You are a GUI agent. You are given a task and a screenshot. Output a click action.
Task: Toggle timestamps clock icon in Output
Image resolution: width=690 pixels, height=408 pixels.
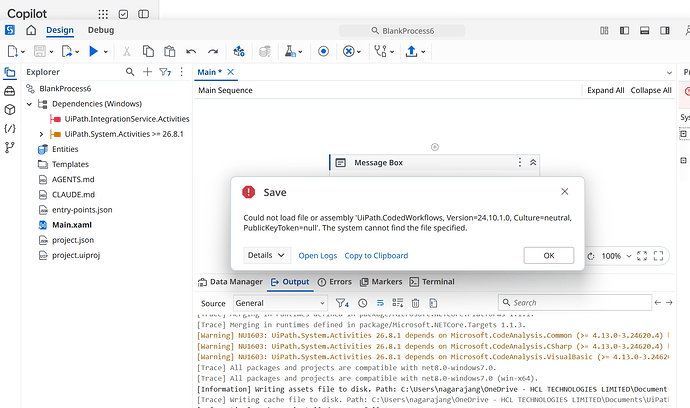[x=363, y=303]
